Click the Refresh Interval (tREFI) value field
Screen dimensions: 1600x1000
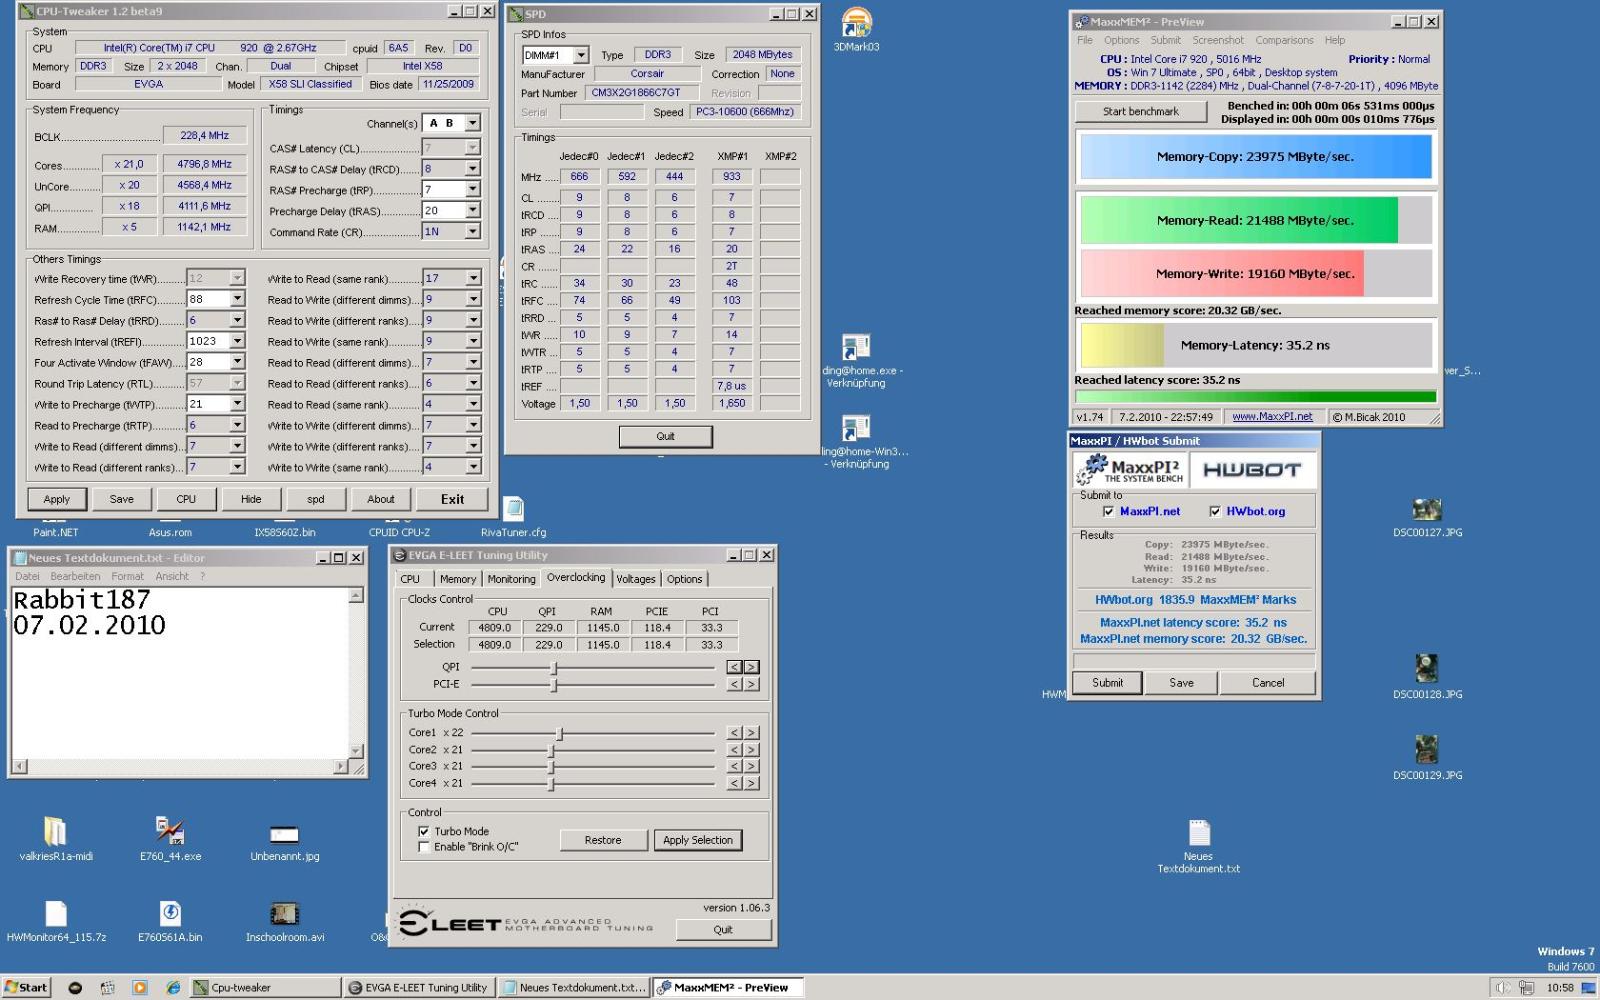[208, 341]
